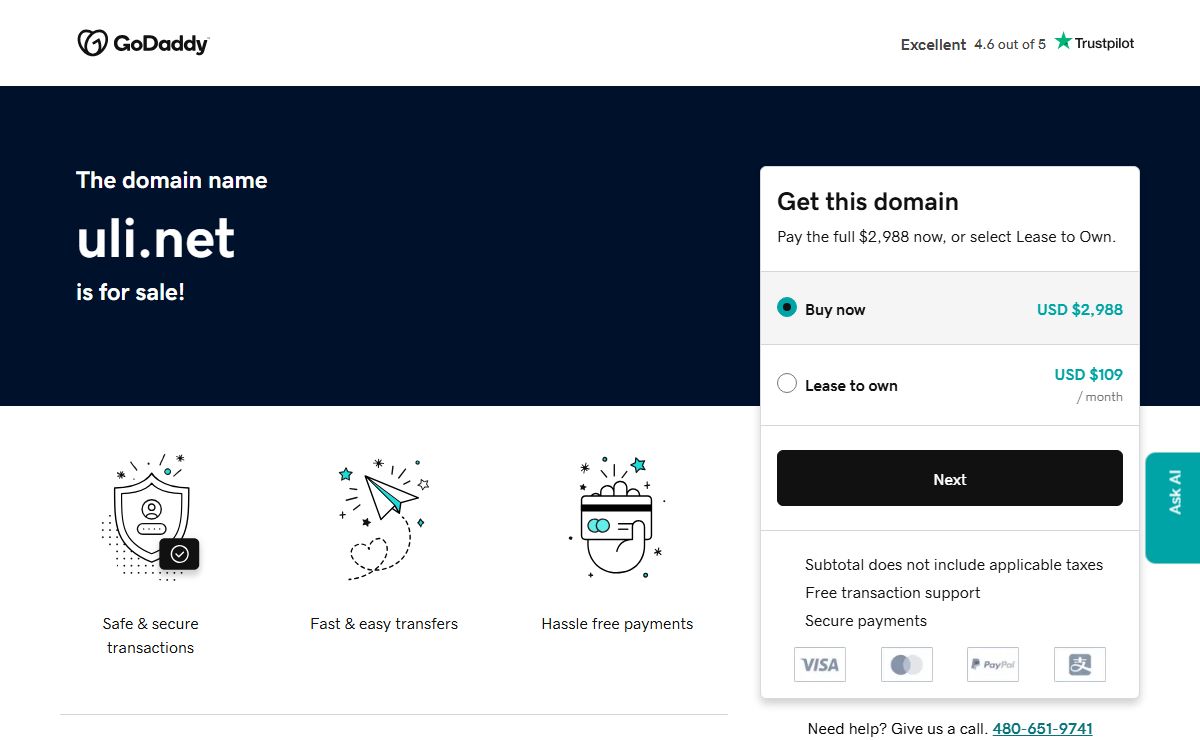Click the uli.net domain name heading
The width and height of the screenshot is (1200, 740).
point(156,238)
